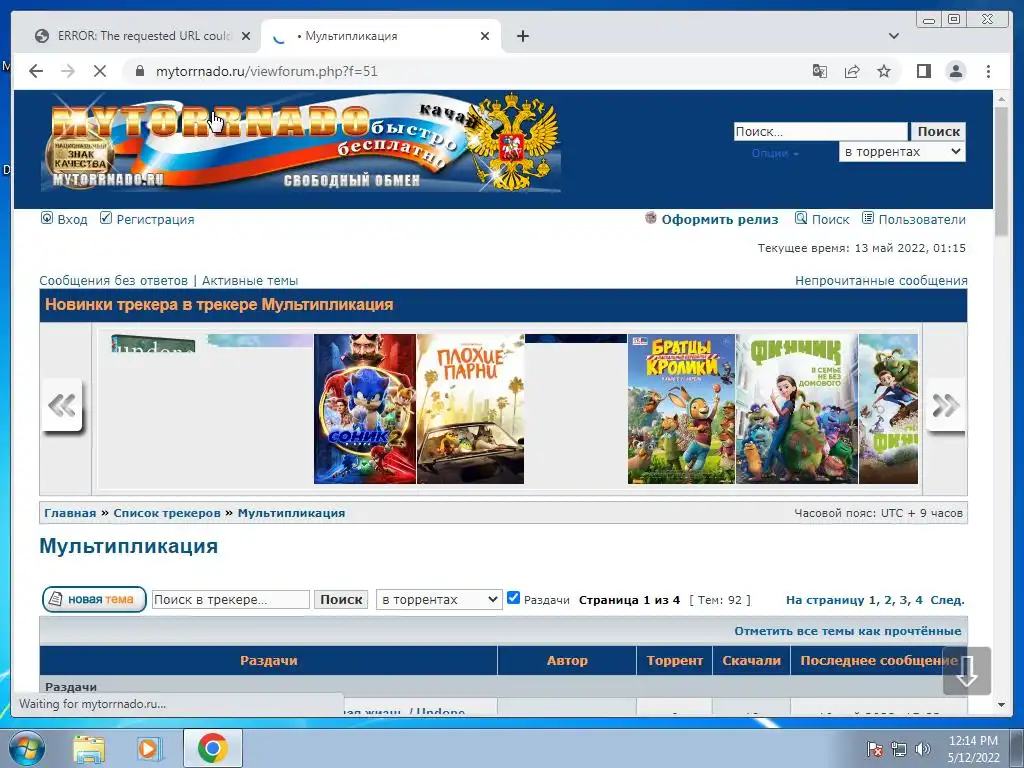Share this page via the share icon
1024x768 pixels.
pyautogui.click(x=852, y=71)
